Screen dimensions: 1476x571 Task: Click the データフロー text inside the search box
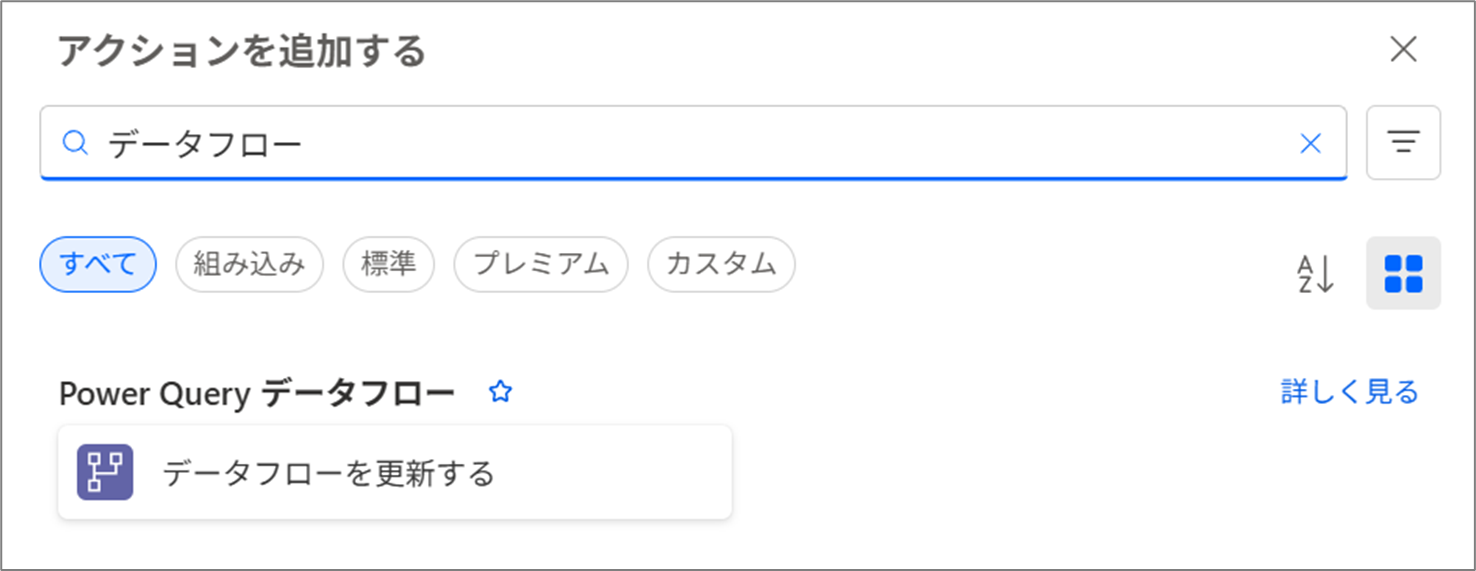click(205, 144)
